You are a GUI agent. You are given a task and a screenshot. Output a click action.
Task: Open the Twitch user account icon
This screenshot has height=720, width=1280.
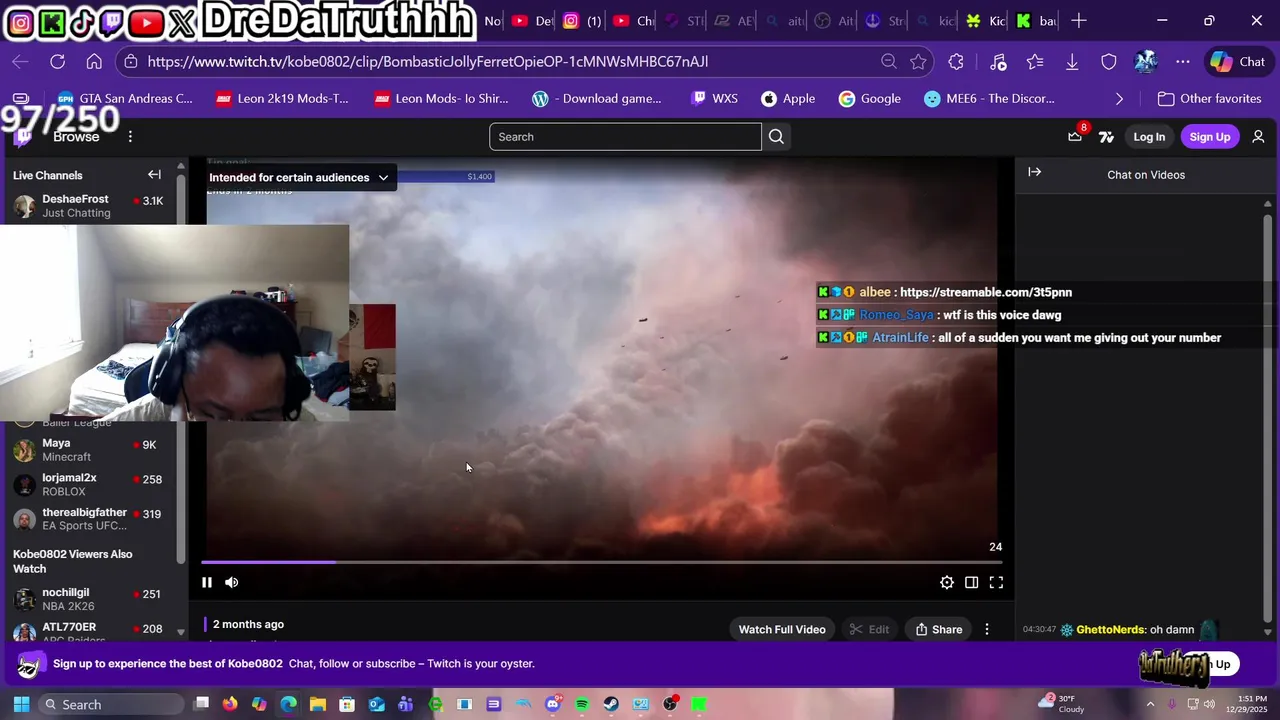pos(1258,137)
